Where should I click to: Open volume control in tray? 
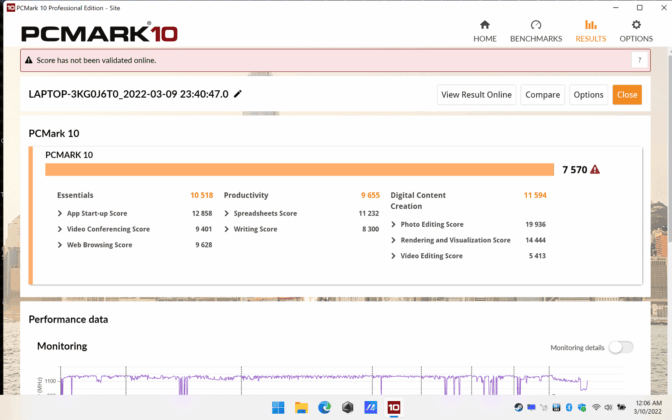tap(608, 407)
